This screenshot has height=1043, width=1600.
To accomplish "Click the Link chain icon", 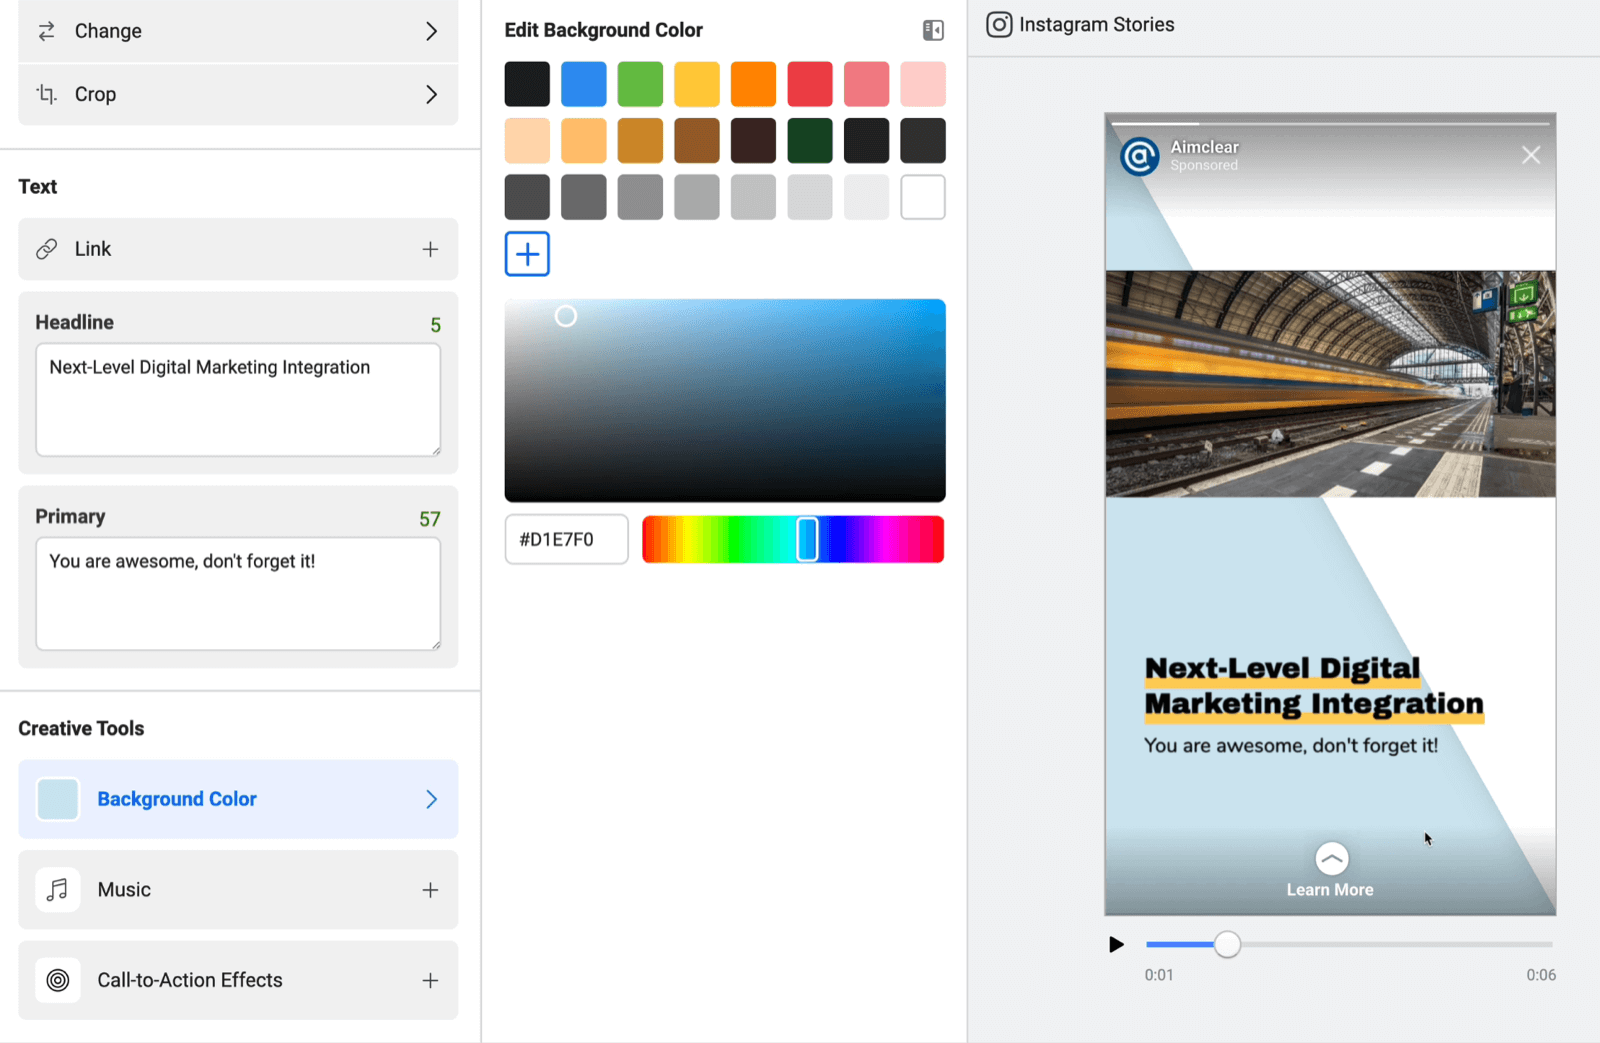I will click(x=47, y=249).
